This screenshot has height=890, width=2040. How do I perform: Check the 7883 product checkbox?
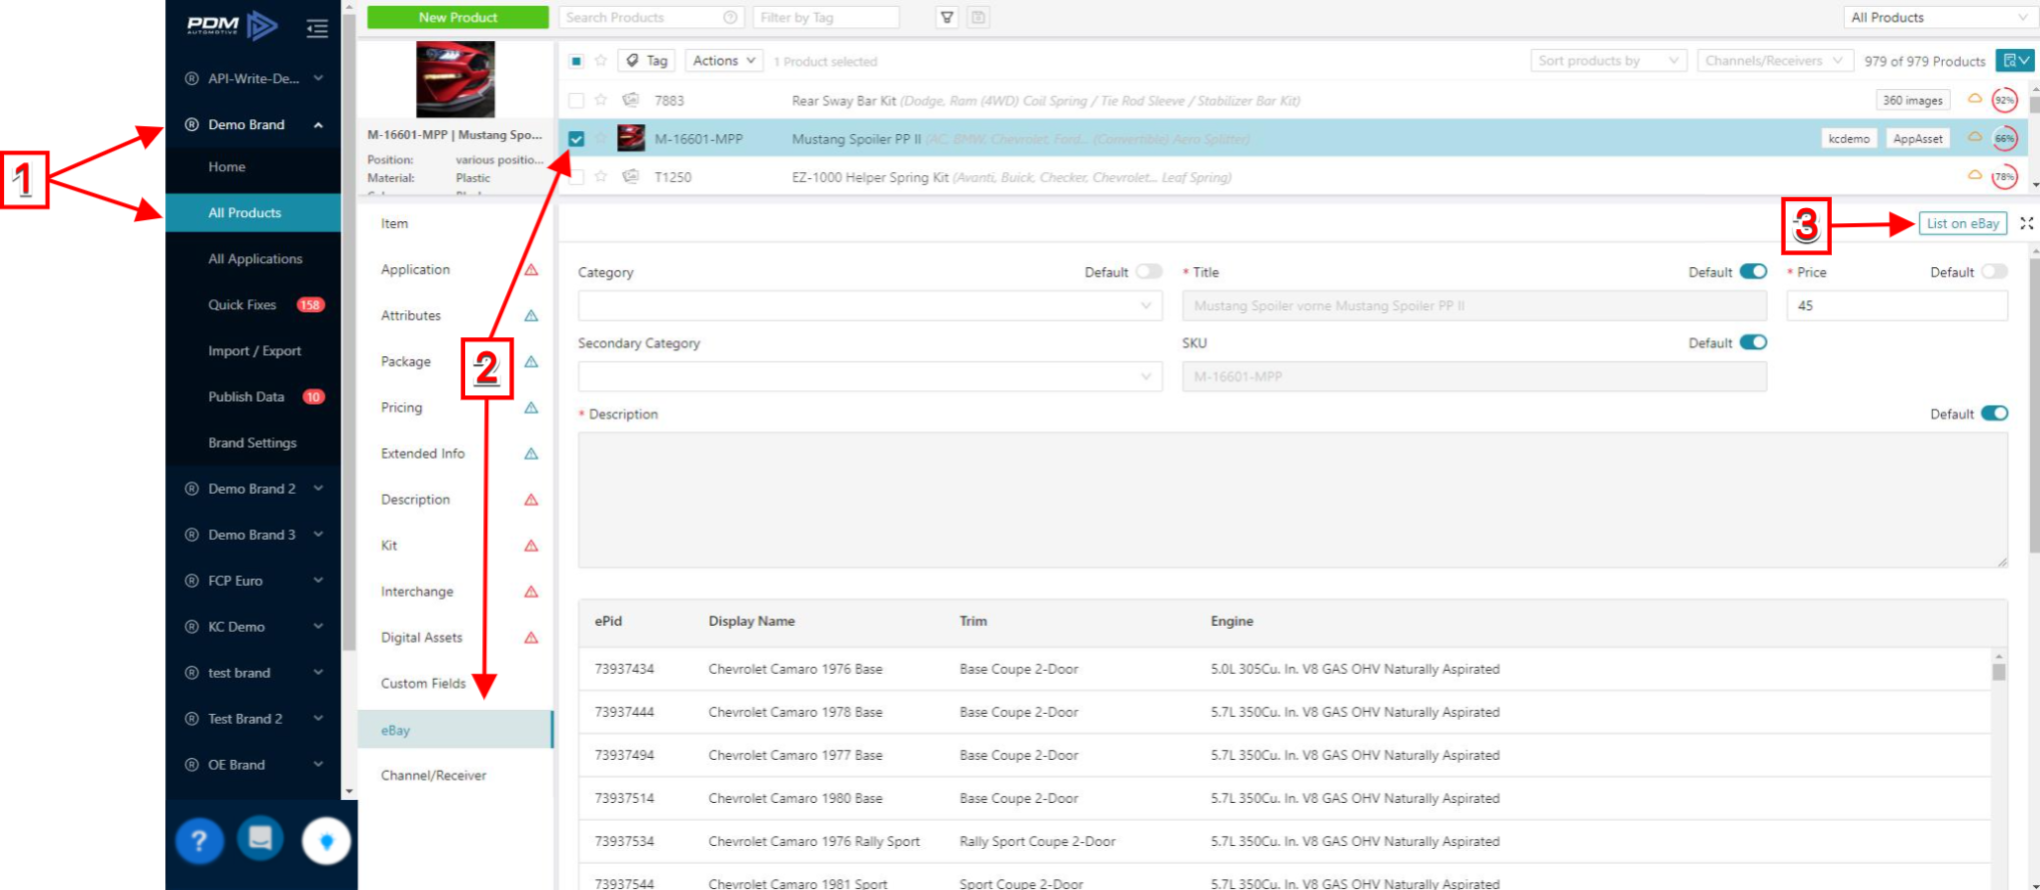pyautogui.click(x=576, y=100)
